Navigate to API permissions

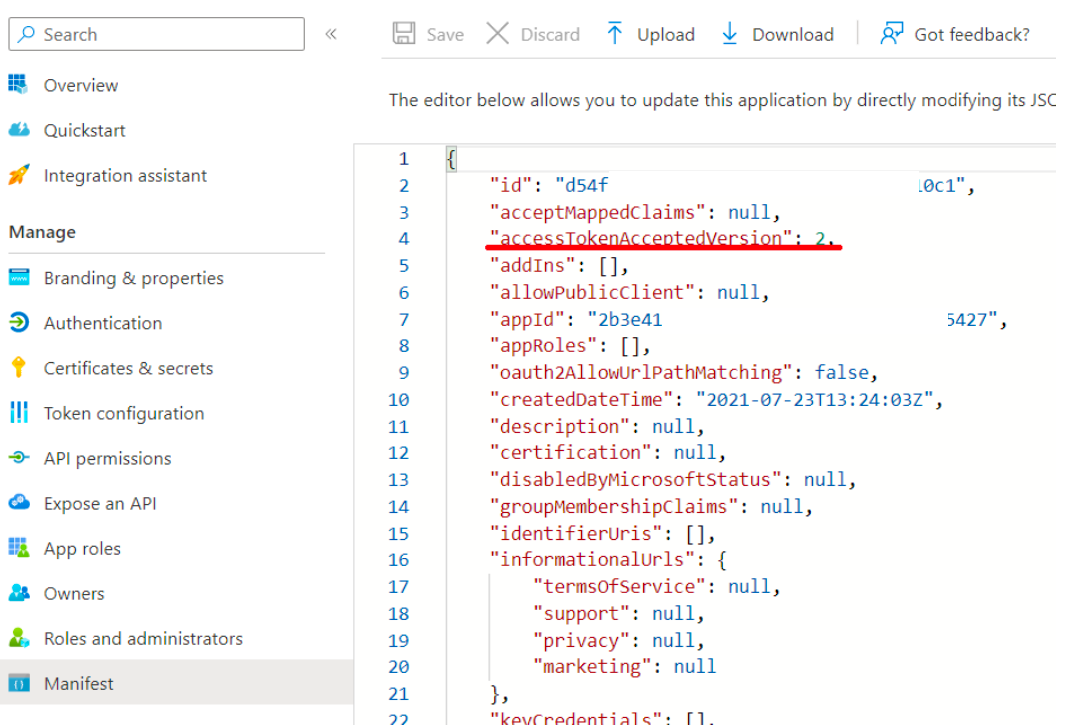(x=108, y=458)
